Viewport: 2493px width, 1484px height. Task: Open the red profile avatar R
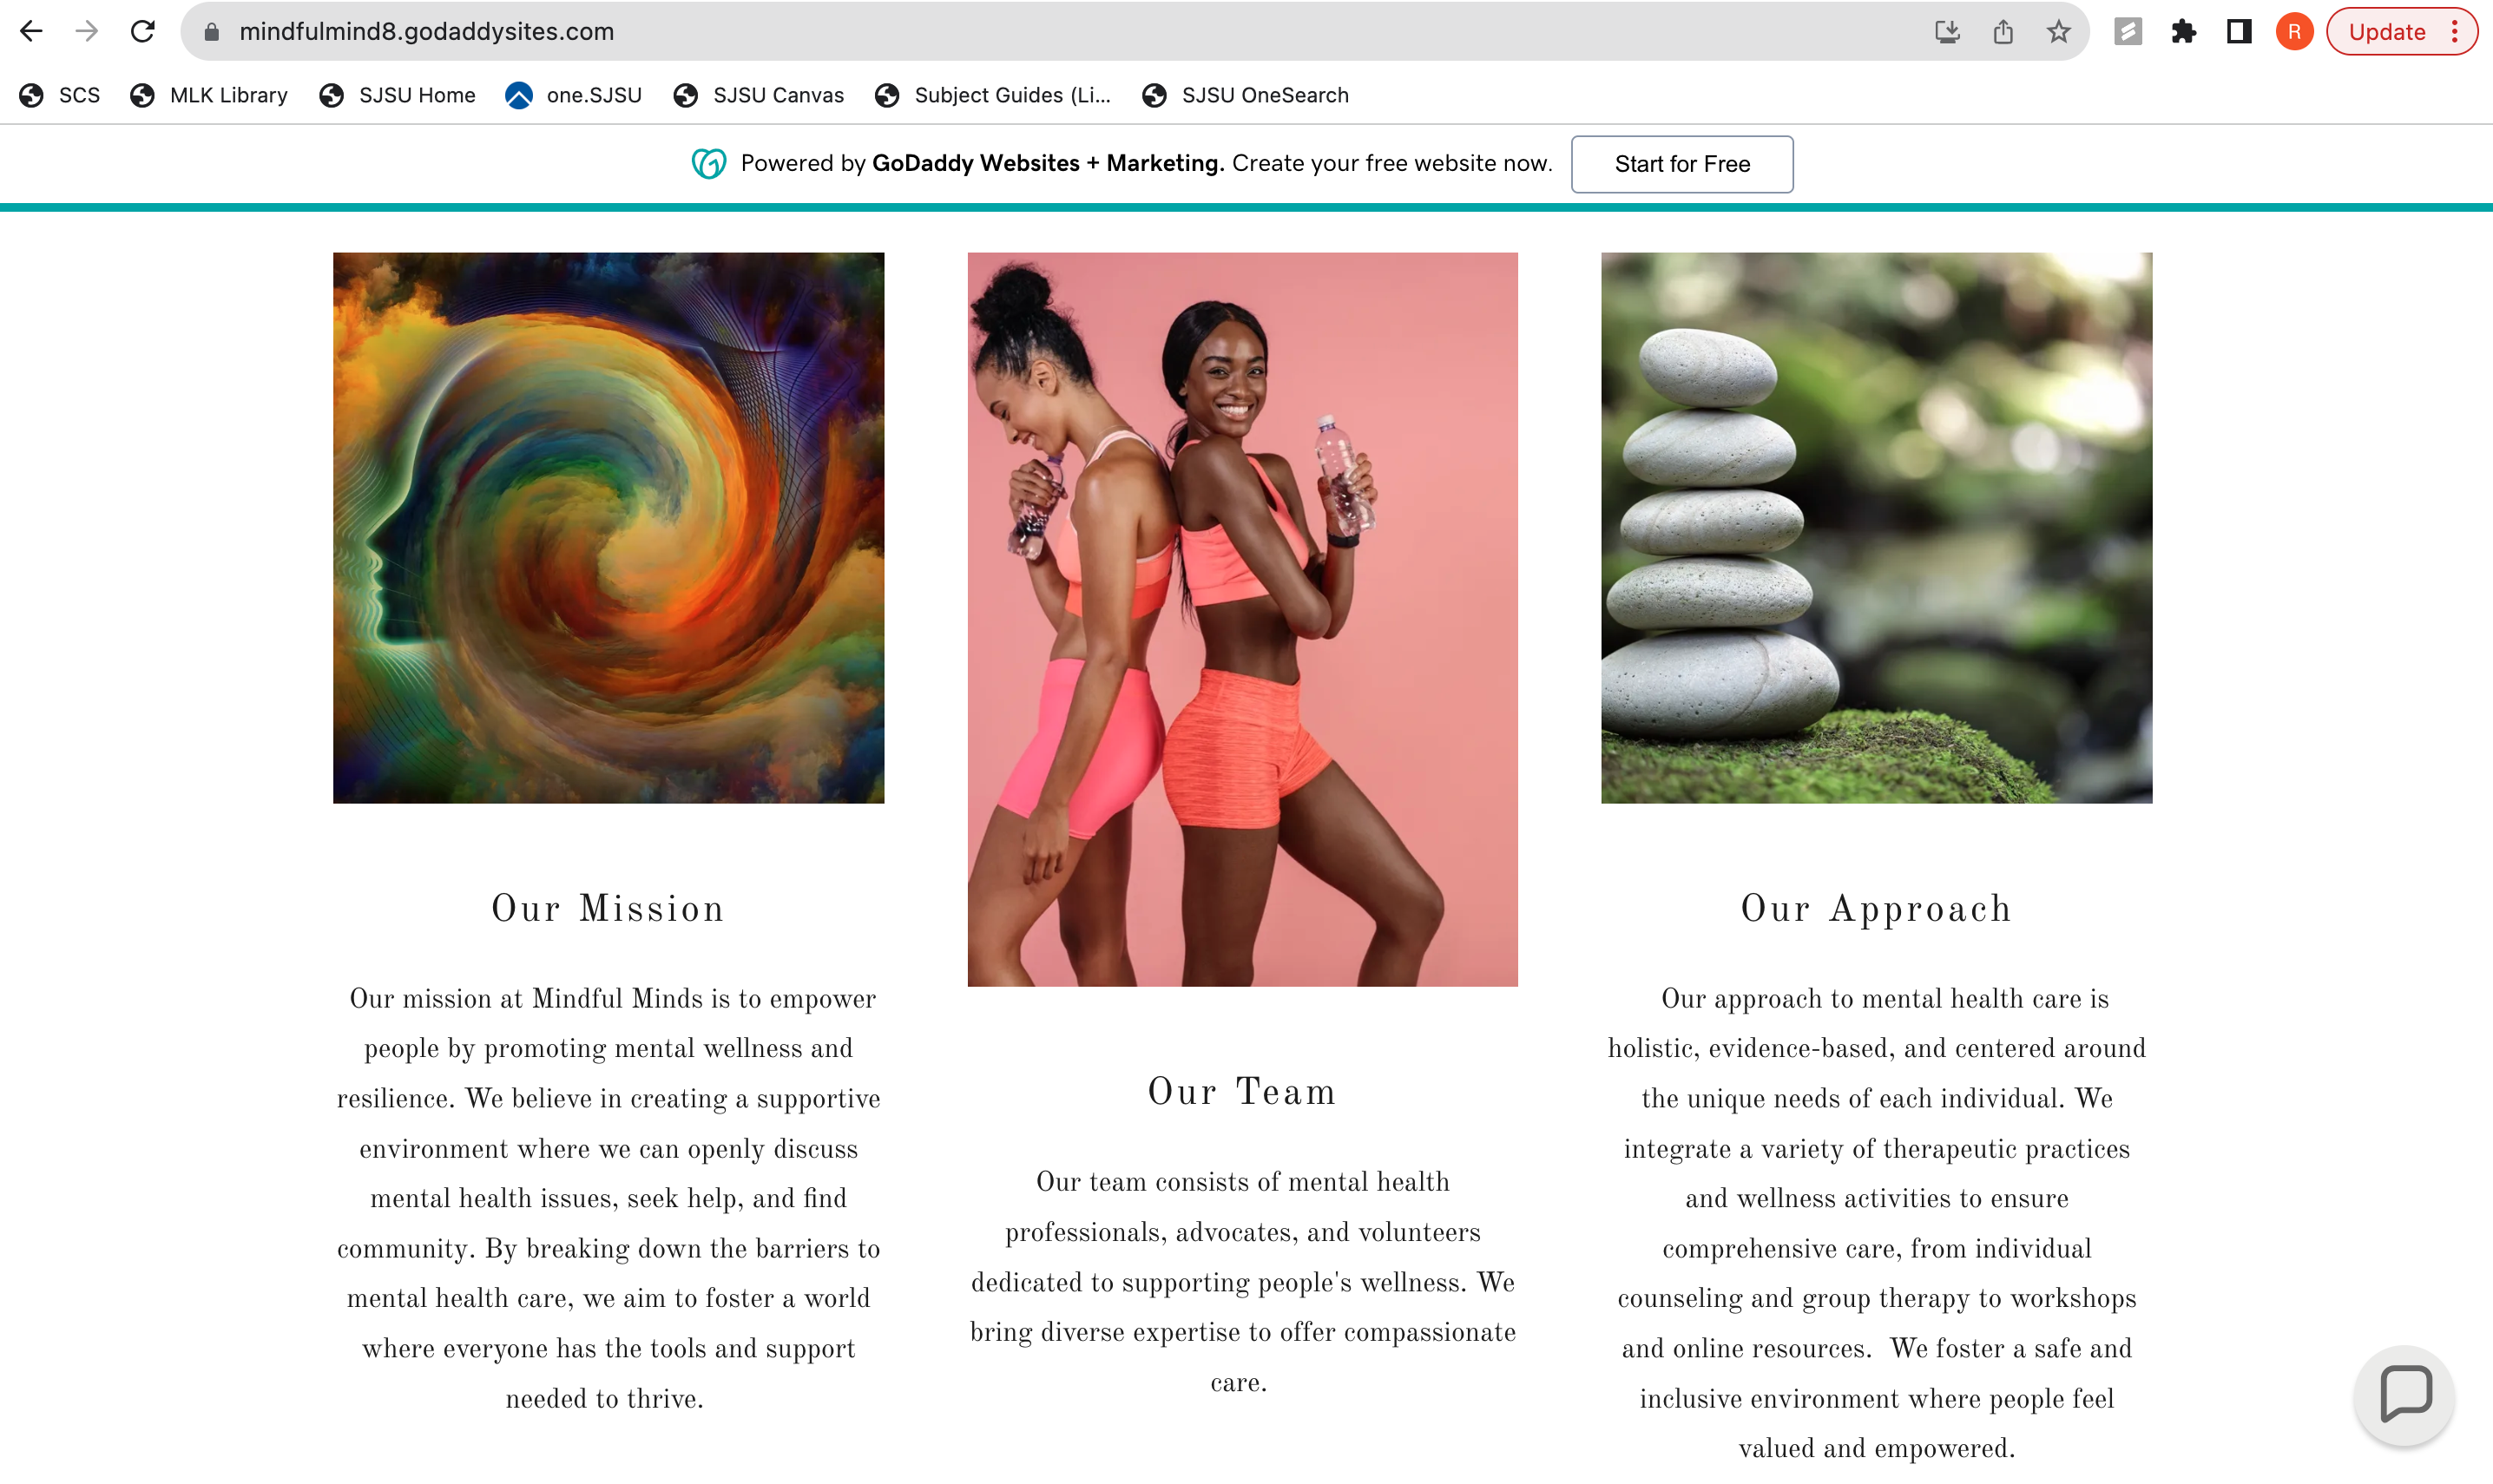click(x=2294, y=32)
